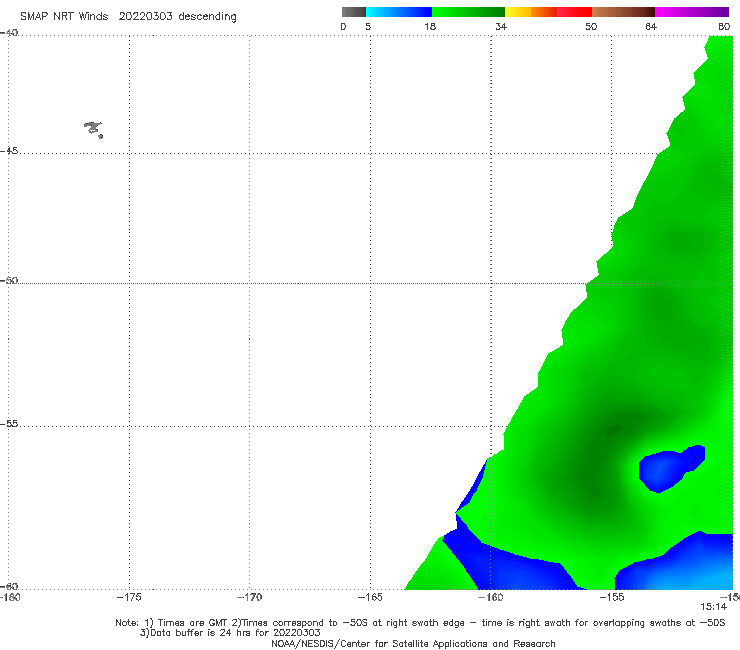Click the magenta-purple segment of the color bar
Screen dimensions: 740x650
click(692, 12)
